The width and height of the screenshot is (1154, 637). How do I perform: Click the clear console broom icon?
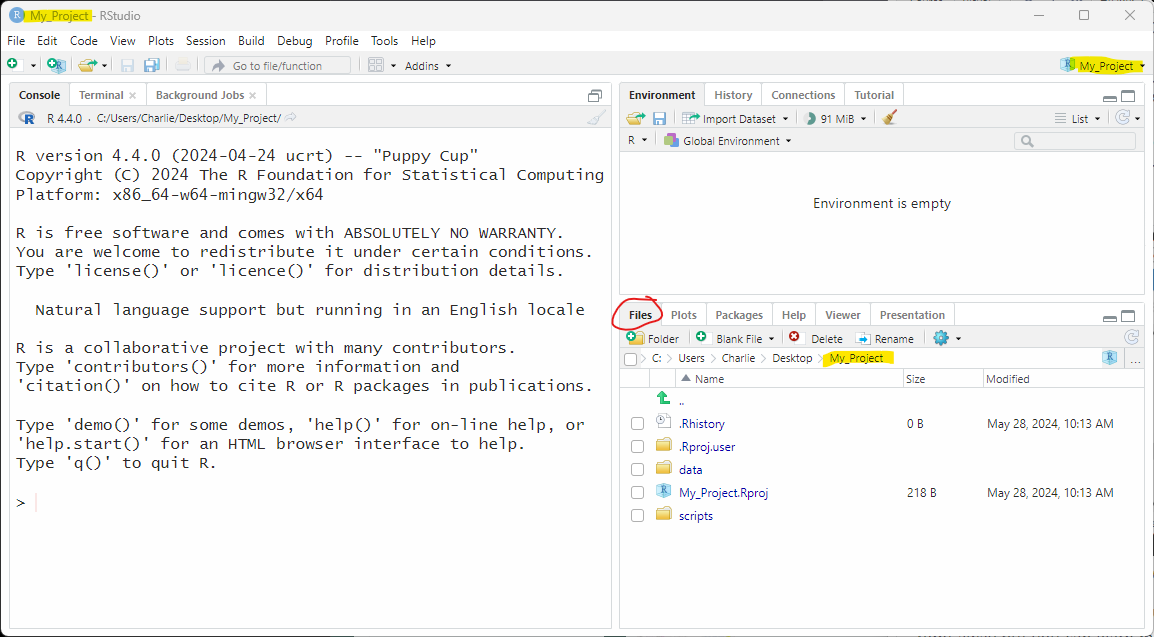pos(596,118)
